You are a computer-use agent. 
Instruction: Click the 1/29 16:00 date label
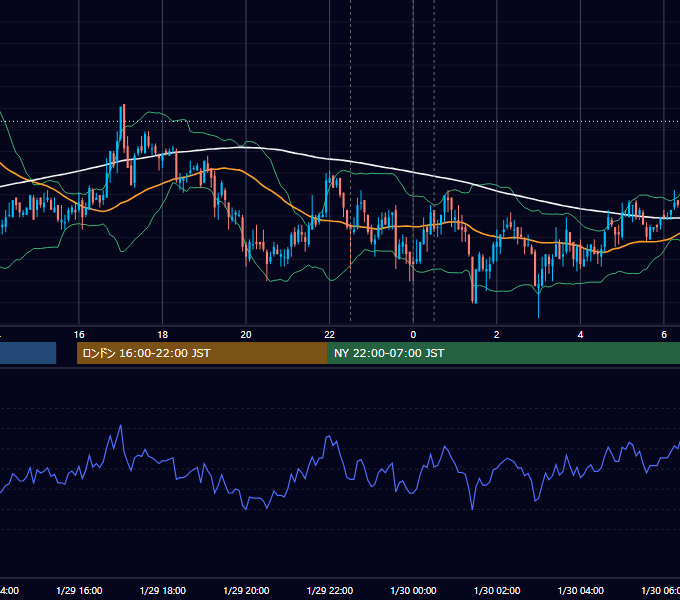(79, 590)
